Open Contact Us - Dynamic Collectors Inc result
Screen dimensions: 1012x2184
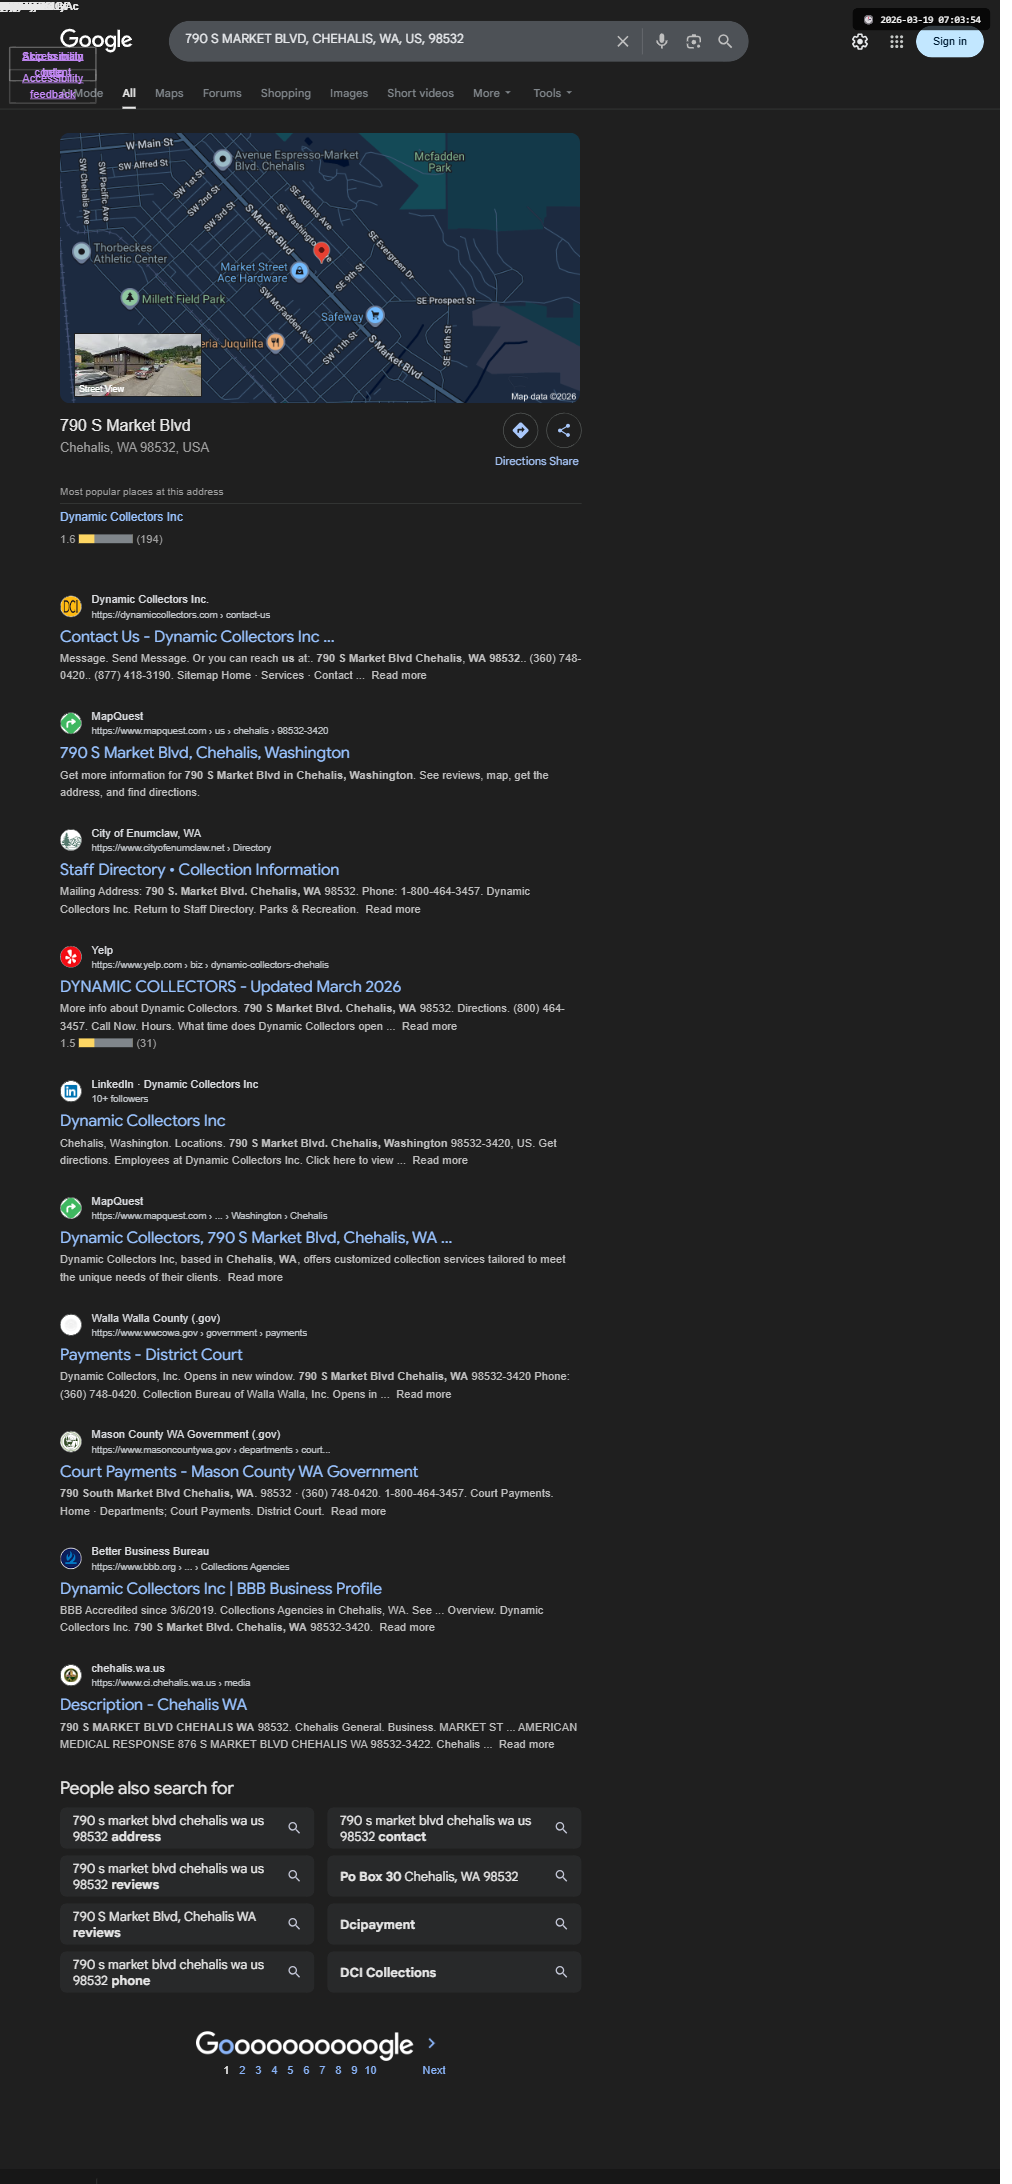pos(197,637)
